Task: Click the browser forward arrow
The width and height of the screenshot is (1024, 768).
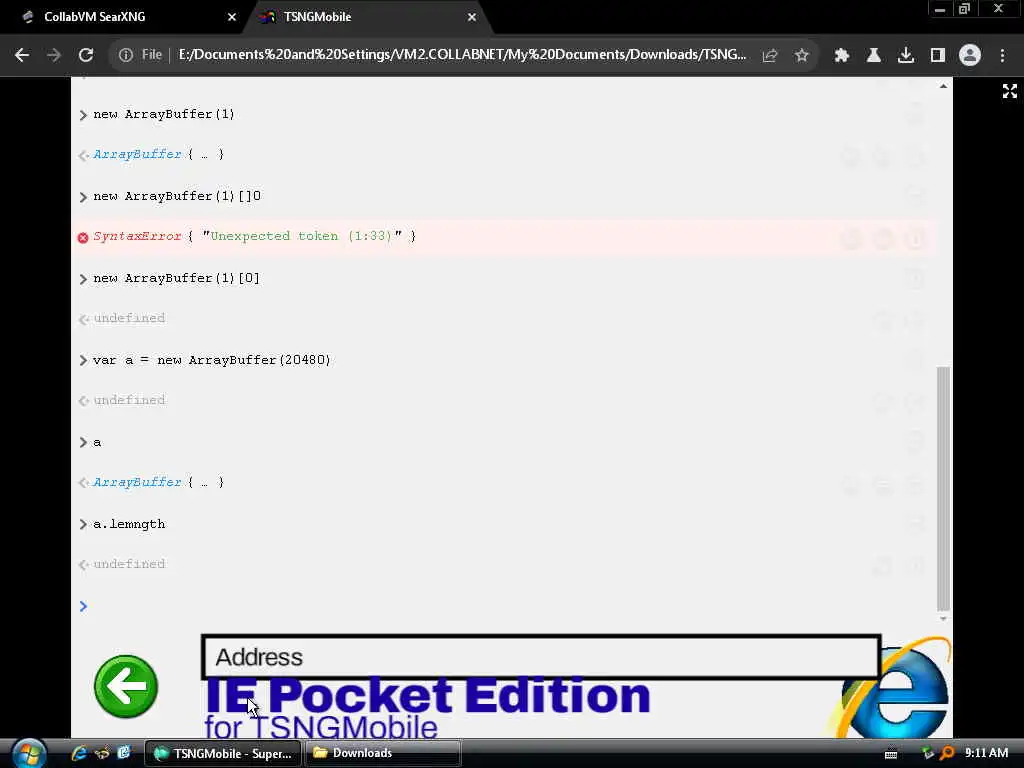Action: point(54,56)
